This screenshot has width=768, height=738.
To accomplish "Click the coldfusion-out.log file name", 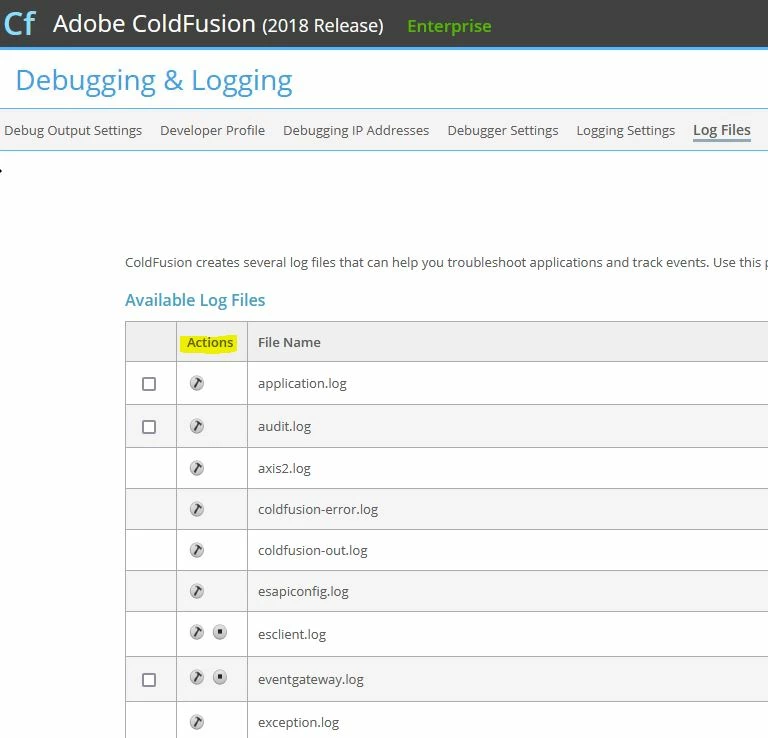I will [312, 550].
